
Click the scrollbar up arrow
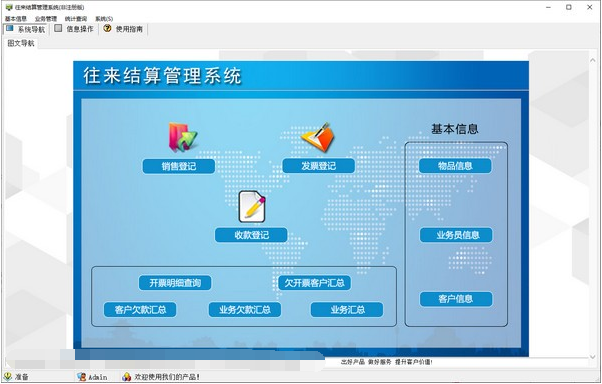coord(592,60)
